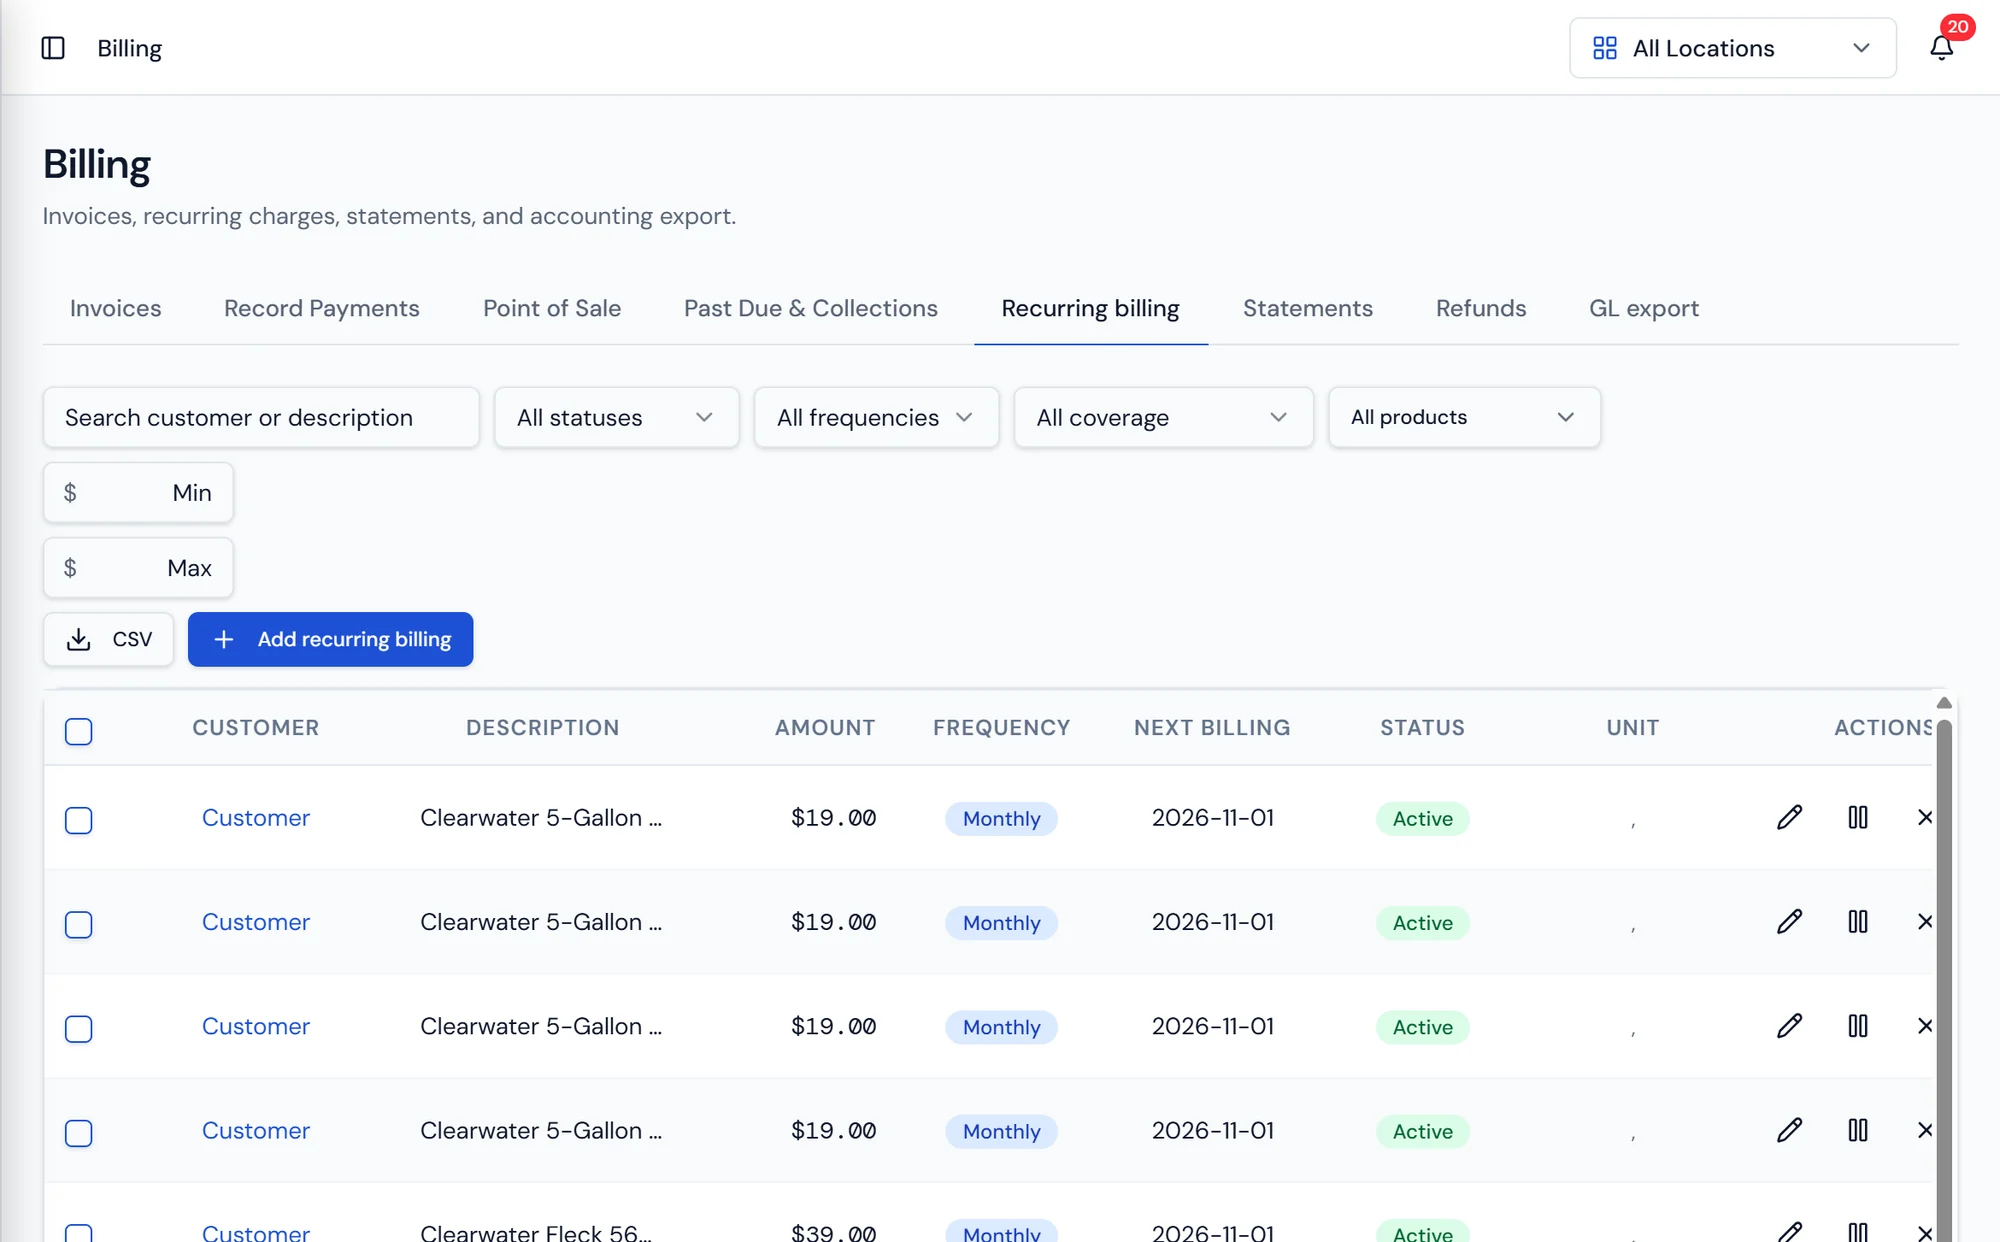
Task: Cancel the fourth Clearwater 5-Gallon billing
Action: click(1924, 1130)
